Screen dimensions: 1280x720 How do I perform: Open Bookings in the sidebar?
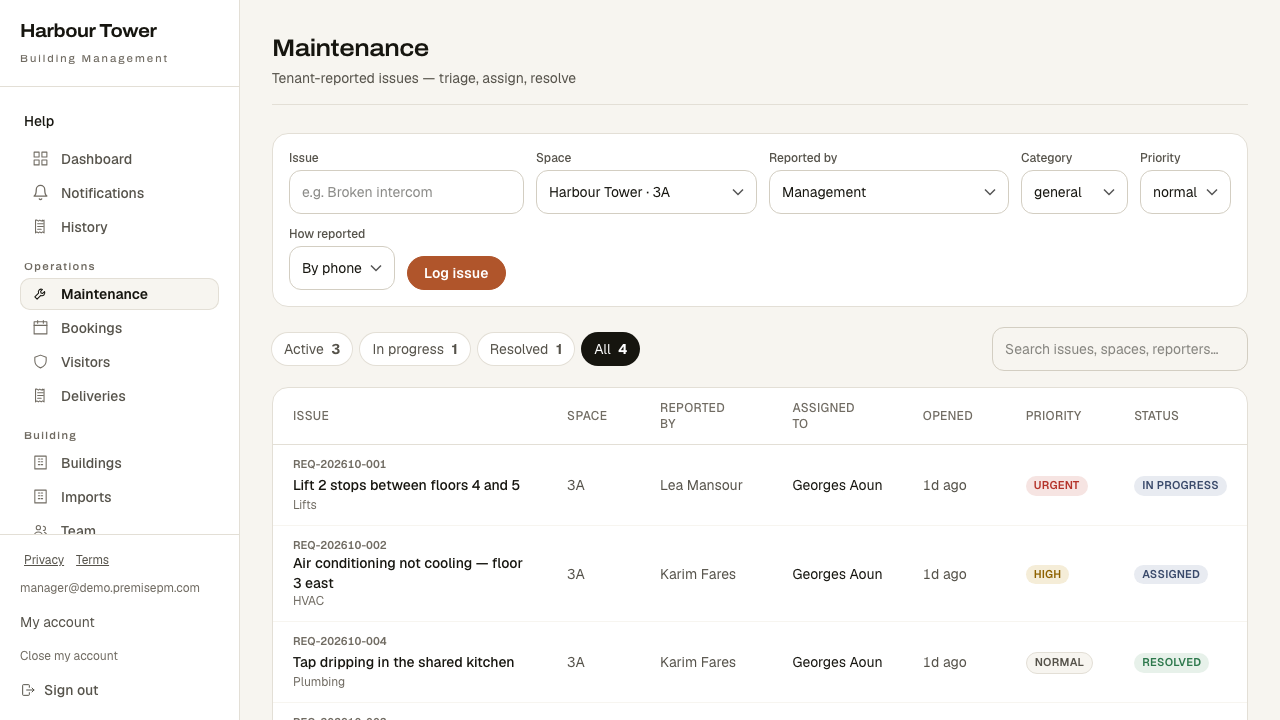119,328
